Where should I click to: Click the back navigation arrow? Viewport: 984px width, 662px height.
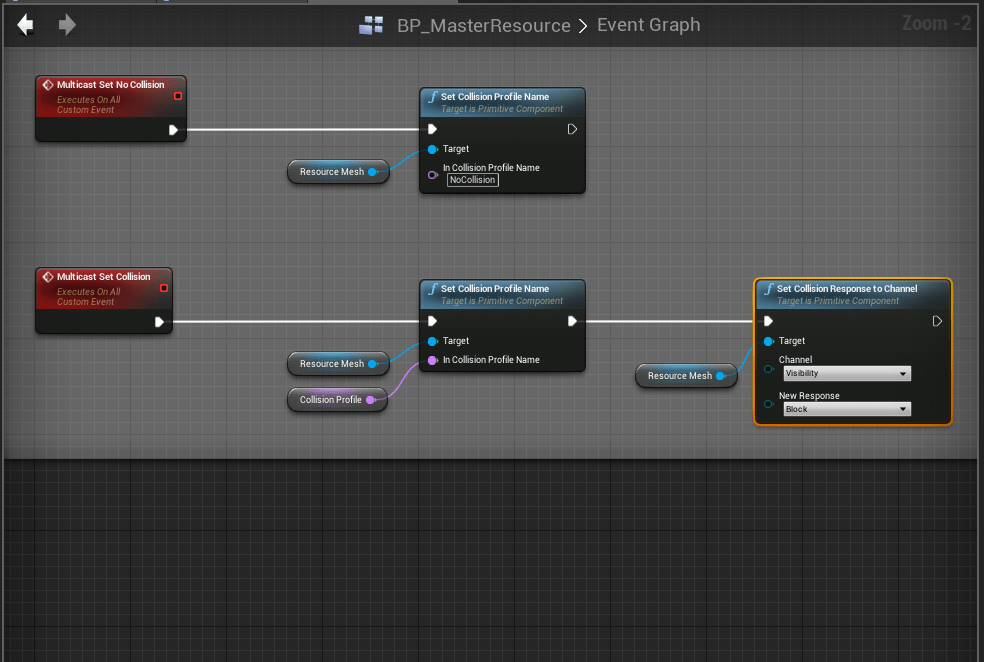(x=26, y=25)
